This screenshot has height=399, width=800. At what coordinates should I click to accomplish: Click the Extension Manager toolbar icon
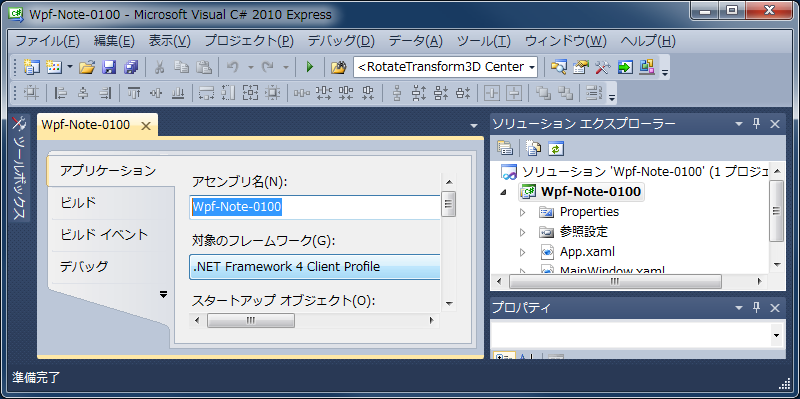tap(646, 67)
